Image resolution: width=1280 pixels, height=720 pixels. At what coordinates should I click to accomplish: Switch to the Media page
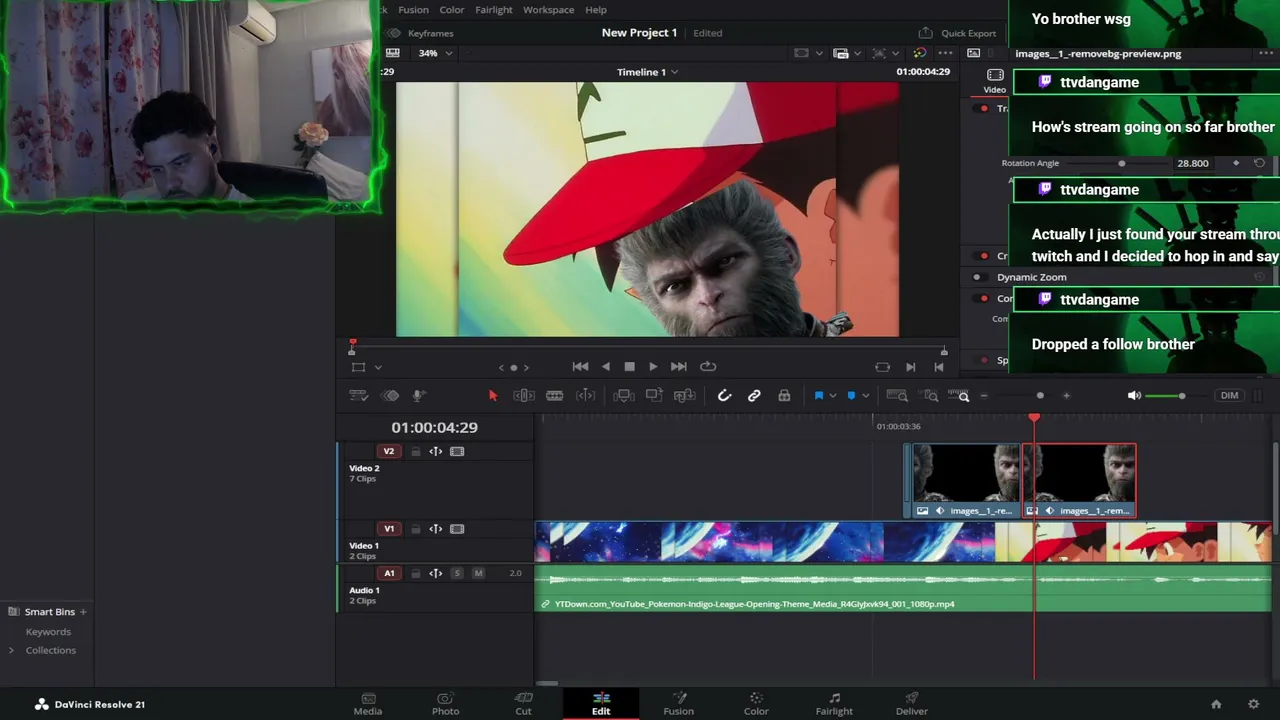pos(368,704)
